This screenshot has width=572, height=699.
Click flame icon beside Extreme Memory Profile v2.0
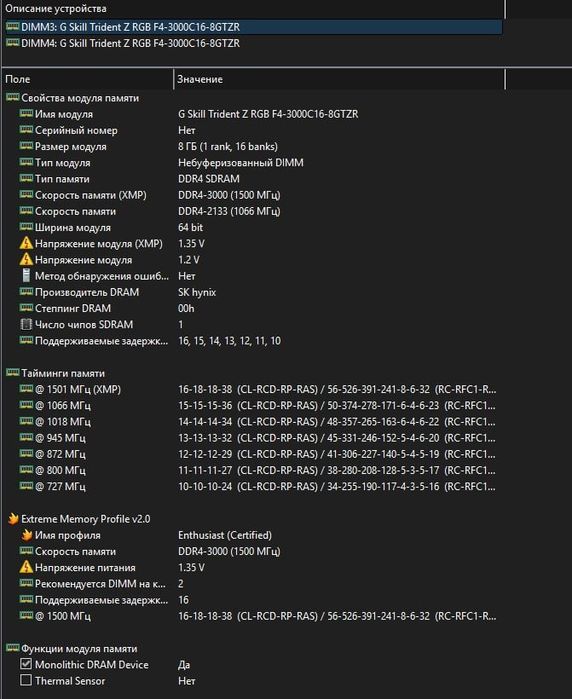point(13,518)
